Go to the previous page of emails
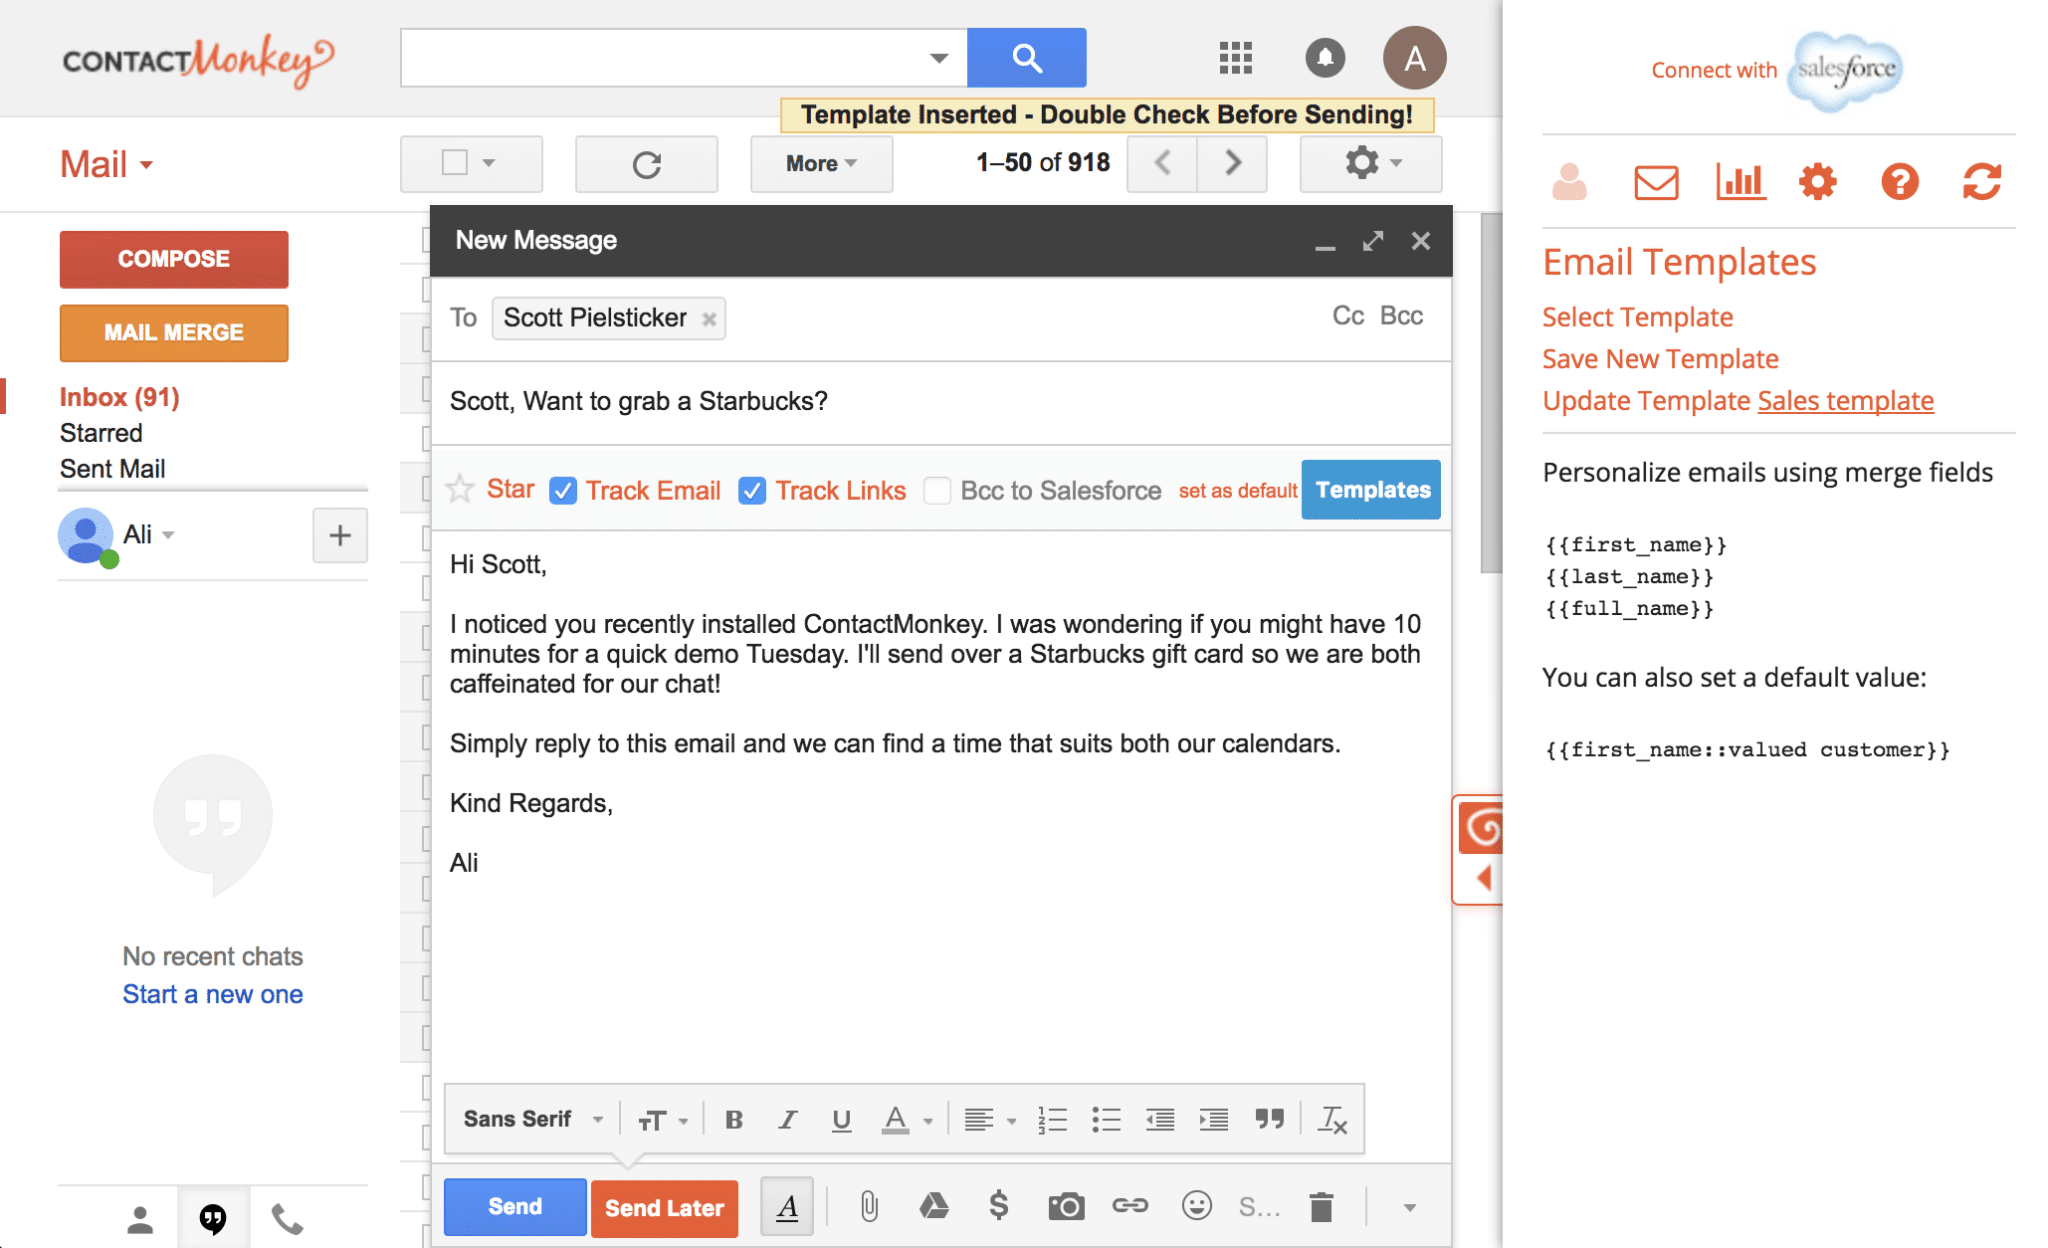Viewport: 2048px width, 1248px height. tap(1162, 163)
